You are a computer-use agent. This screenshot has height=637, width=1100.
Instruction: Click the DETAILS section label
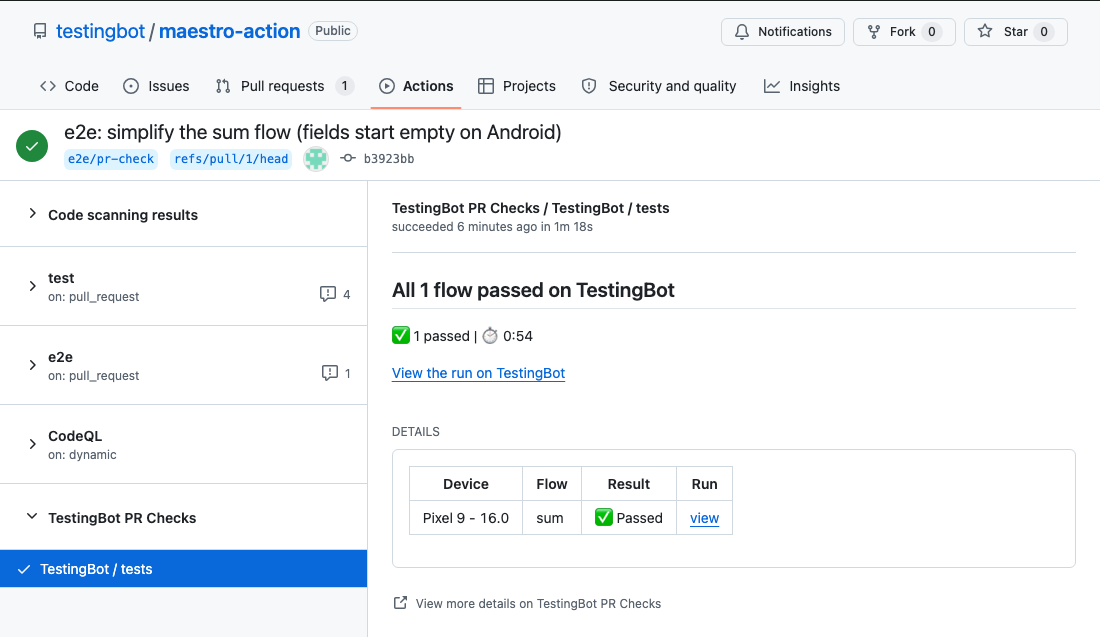(x=416, y=432)
